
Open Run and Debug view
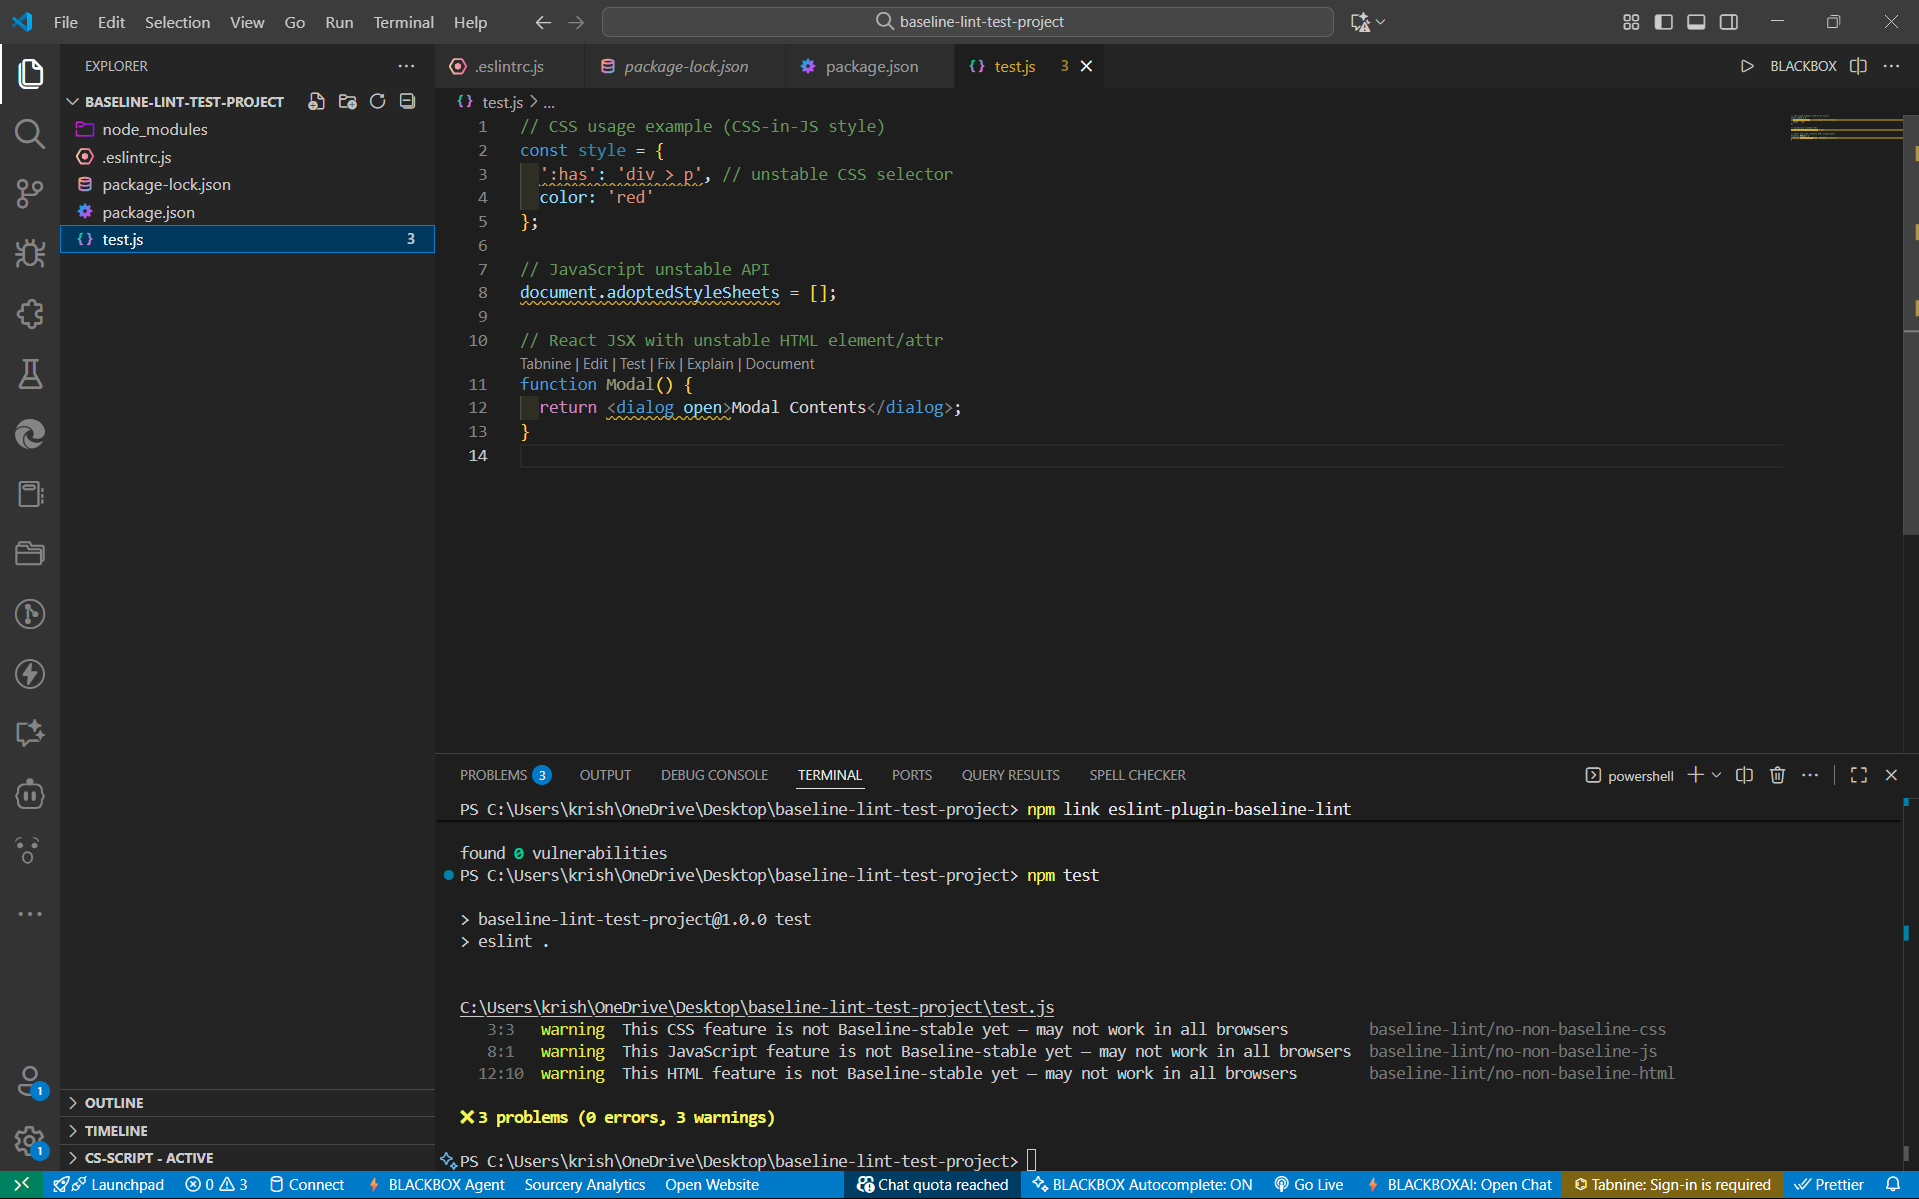pyautogui.click(x=30, y=254)
